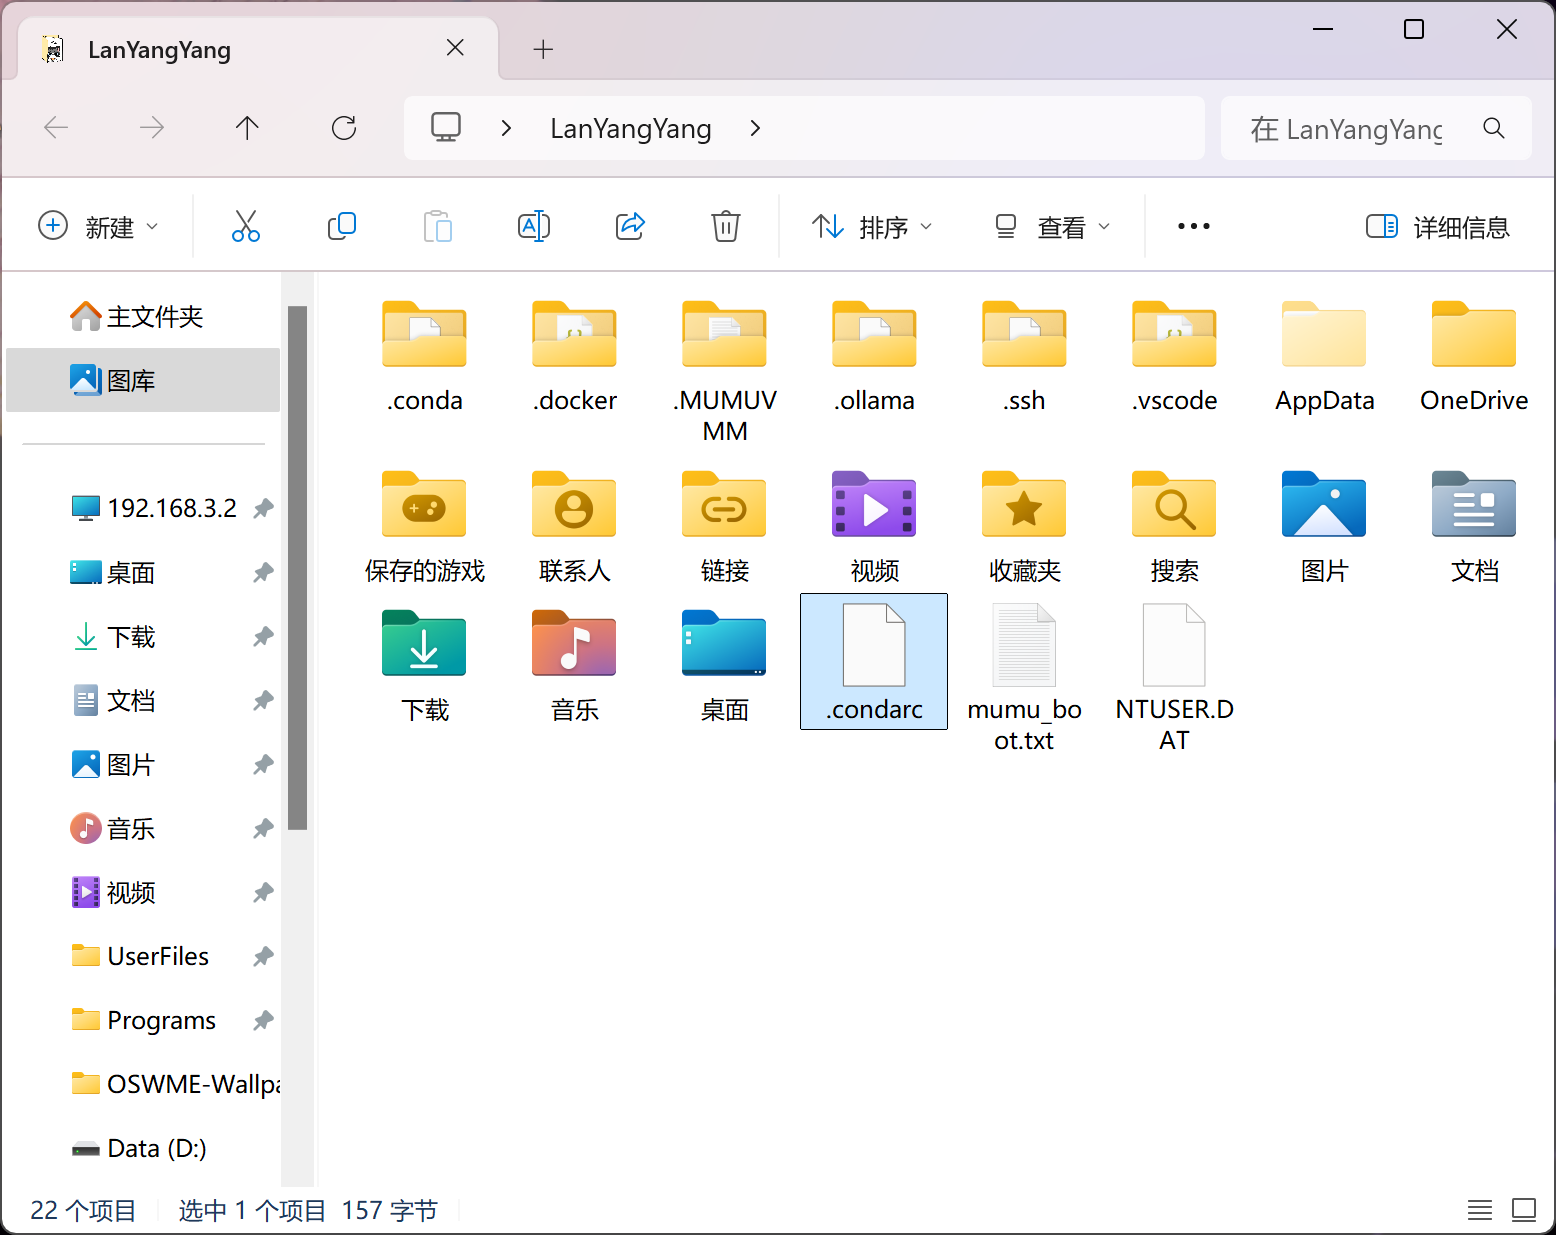The width and height of the screenshot is (1556, 1235).
Task: Open the 查看 view dropdown
Action: pos(1053,227)
